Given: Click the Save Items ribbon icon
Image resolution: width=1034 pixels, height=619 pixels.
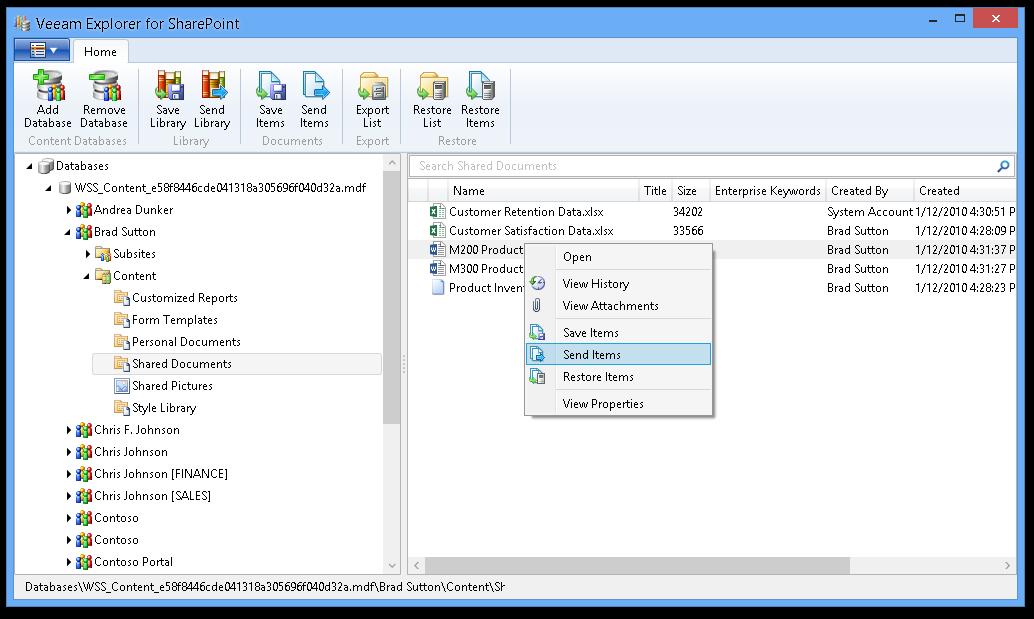Looking at the screenshot, I should click(270, 86).
